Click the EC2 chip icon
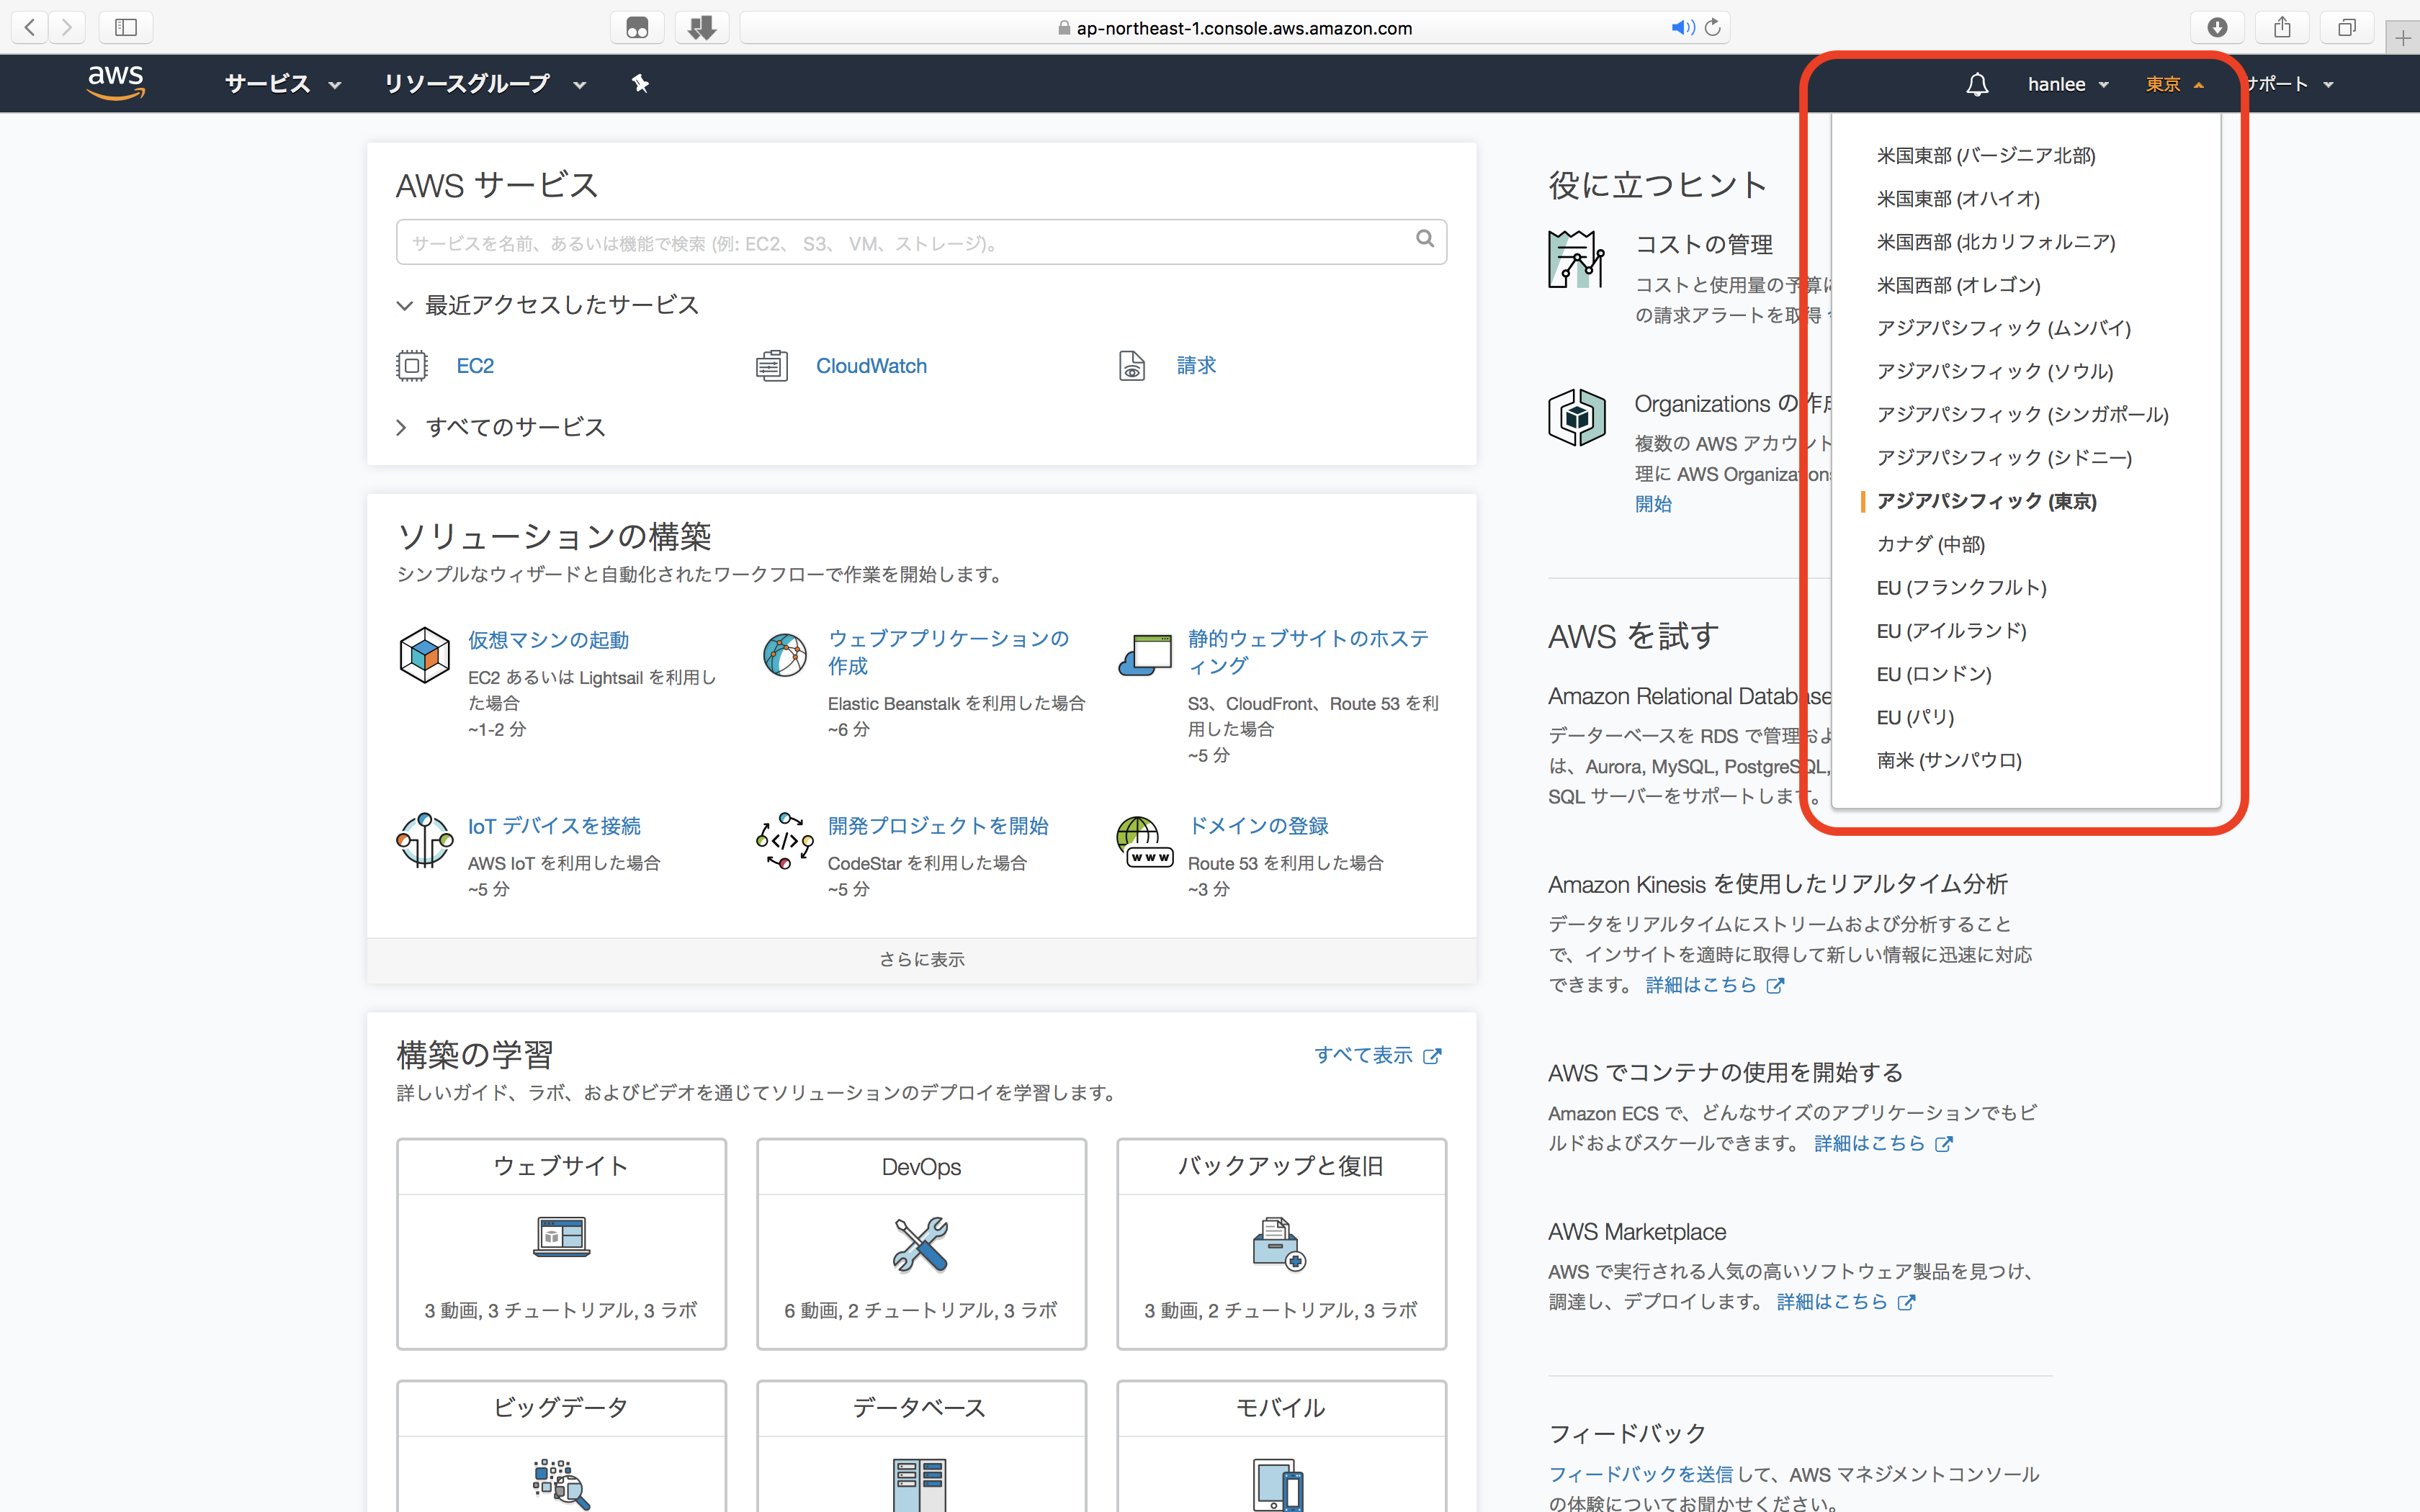2420x1512 pixels. [x=412, y=366]
